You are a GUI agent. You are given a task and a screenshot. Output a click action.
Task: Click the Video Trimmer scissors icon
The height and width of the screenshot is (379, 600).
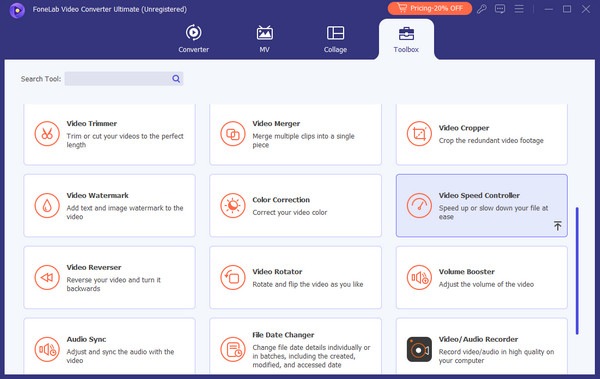tap(47, 134)
